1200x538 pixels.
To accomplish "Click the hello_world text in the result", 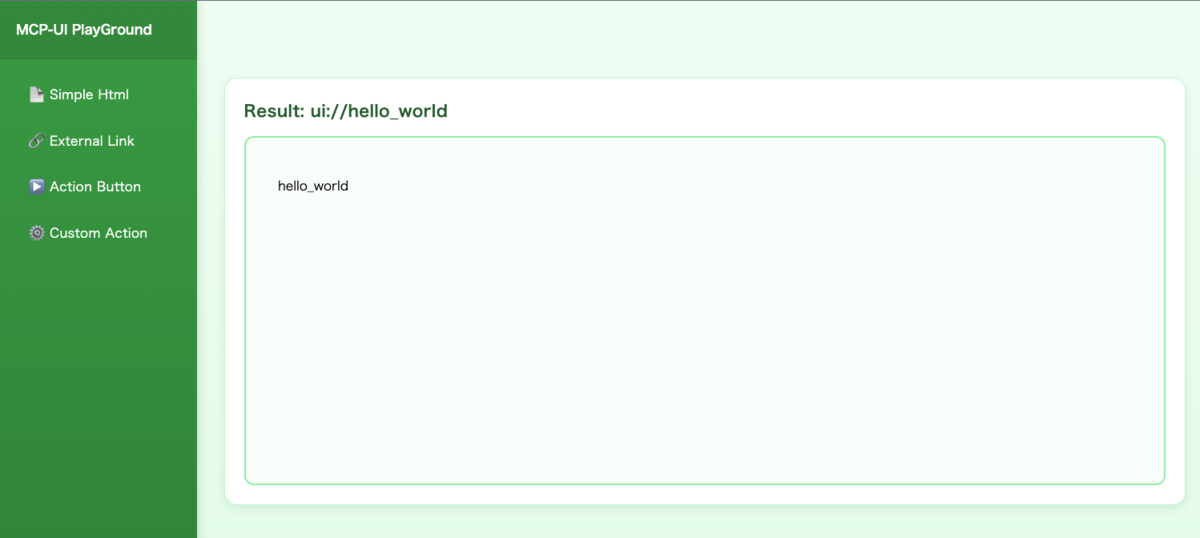I will 313,186.
